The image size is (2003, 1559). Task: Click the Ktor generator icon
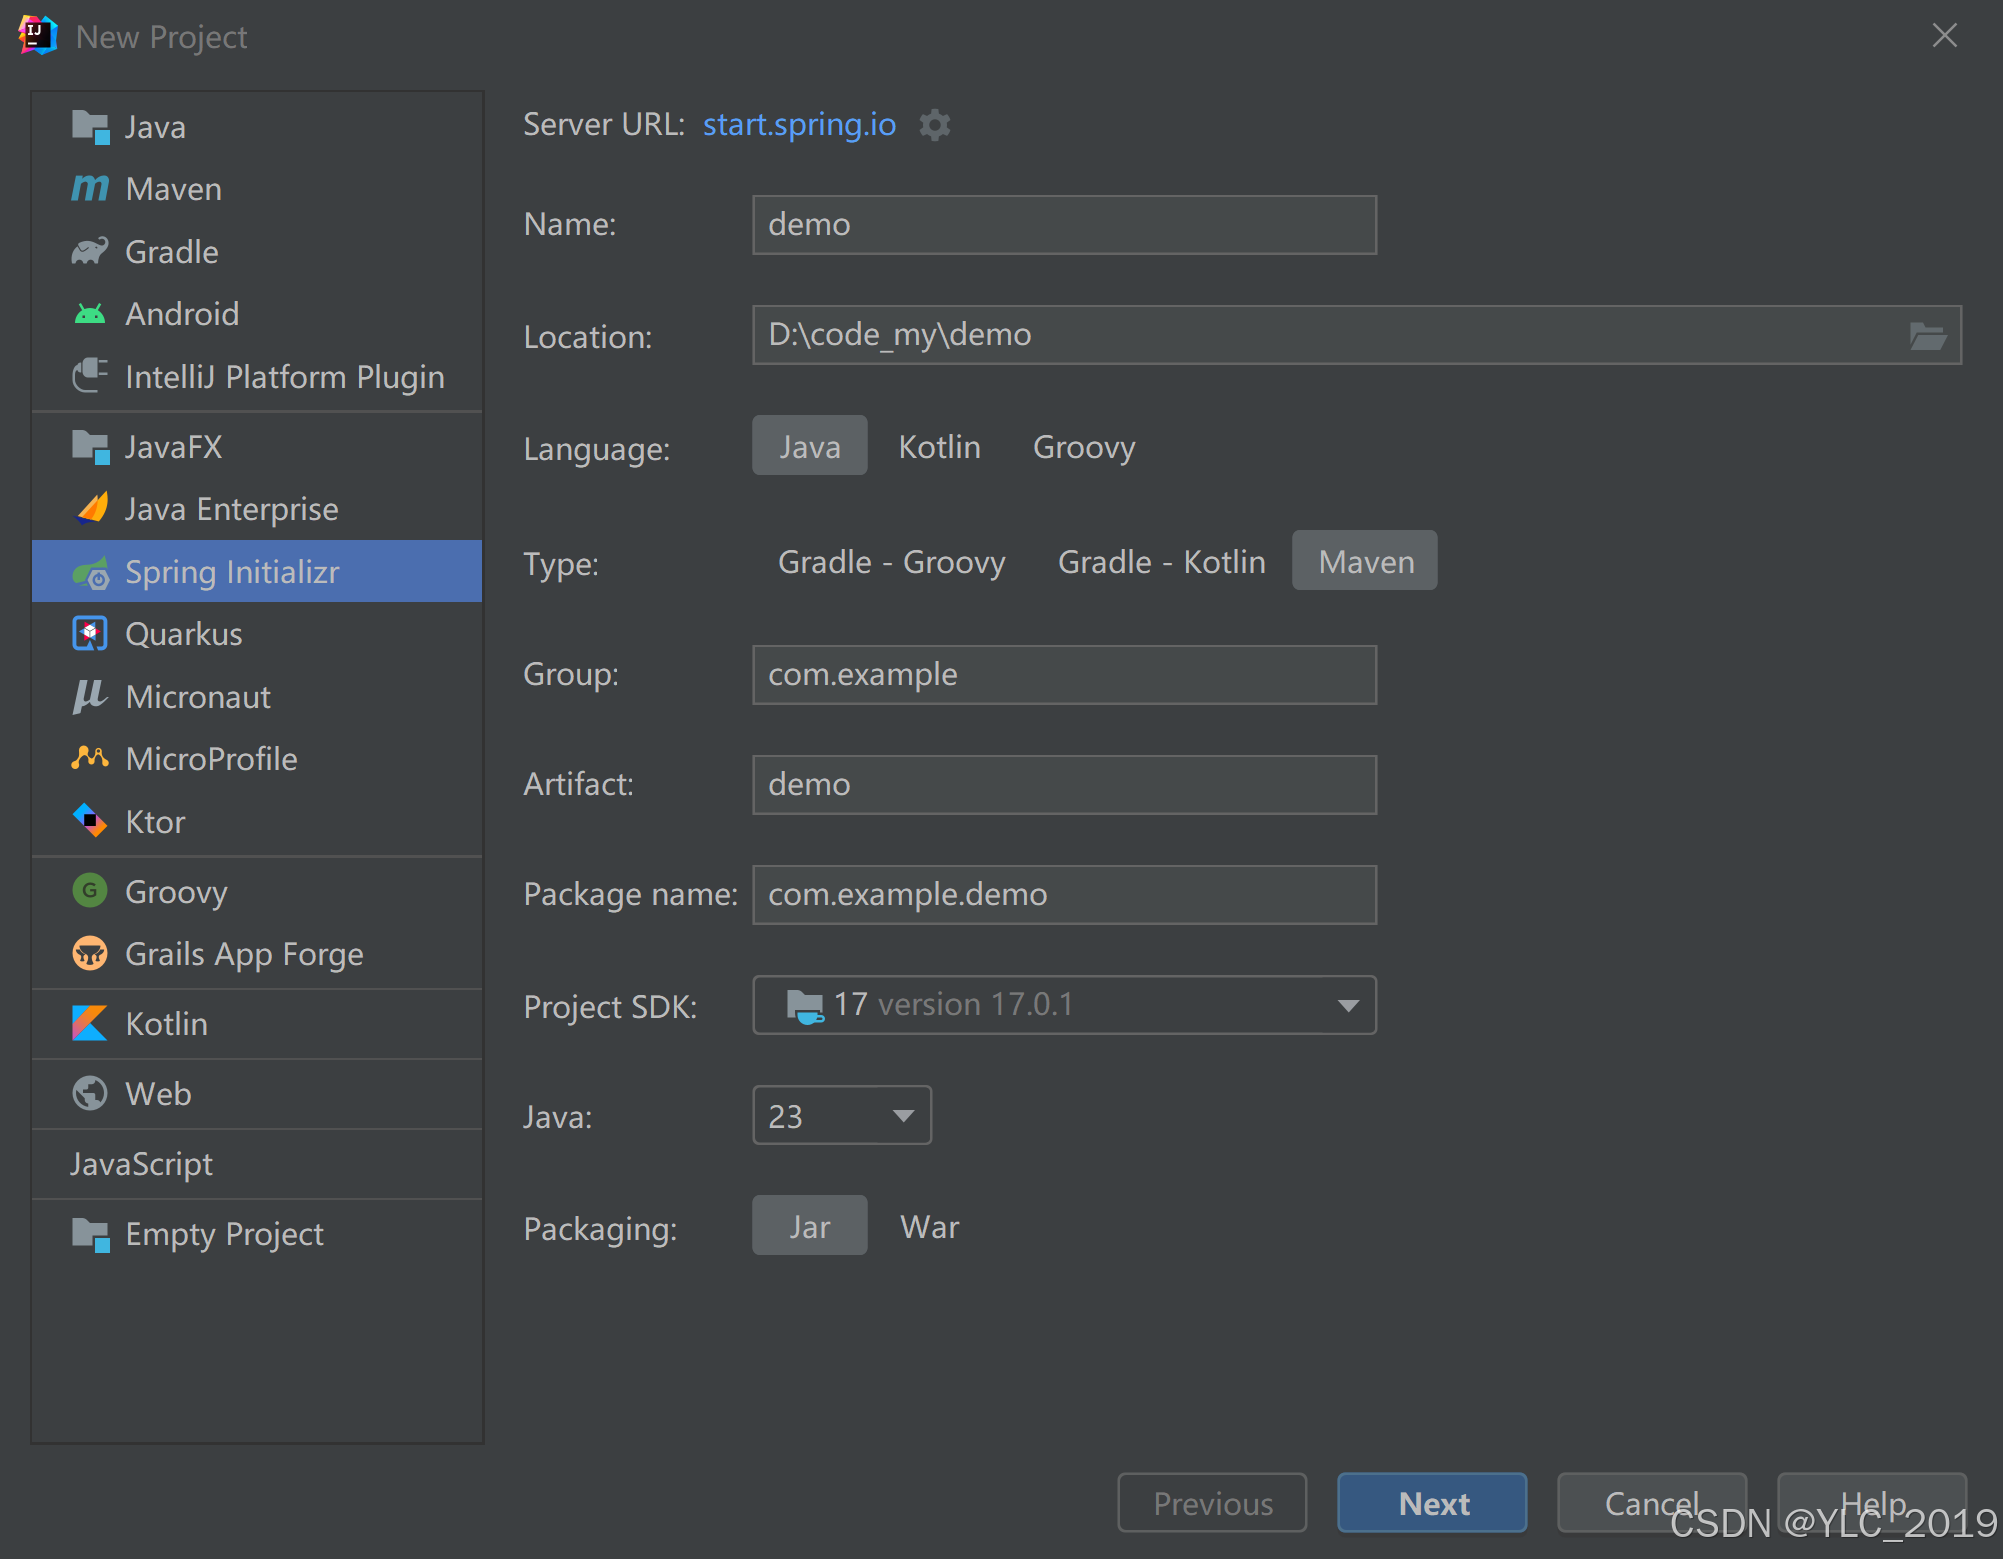(90, 821)
